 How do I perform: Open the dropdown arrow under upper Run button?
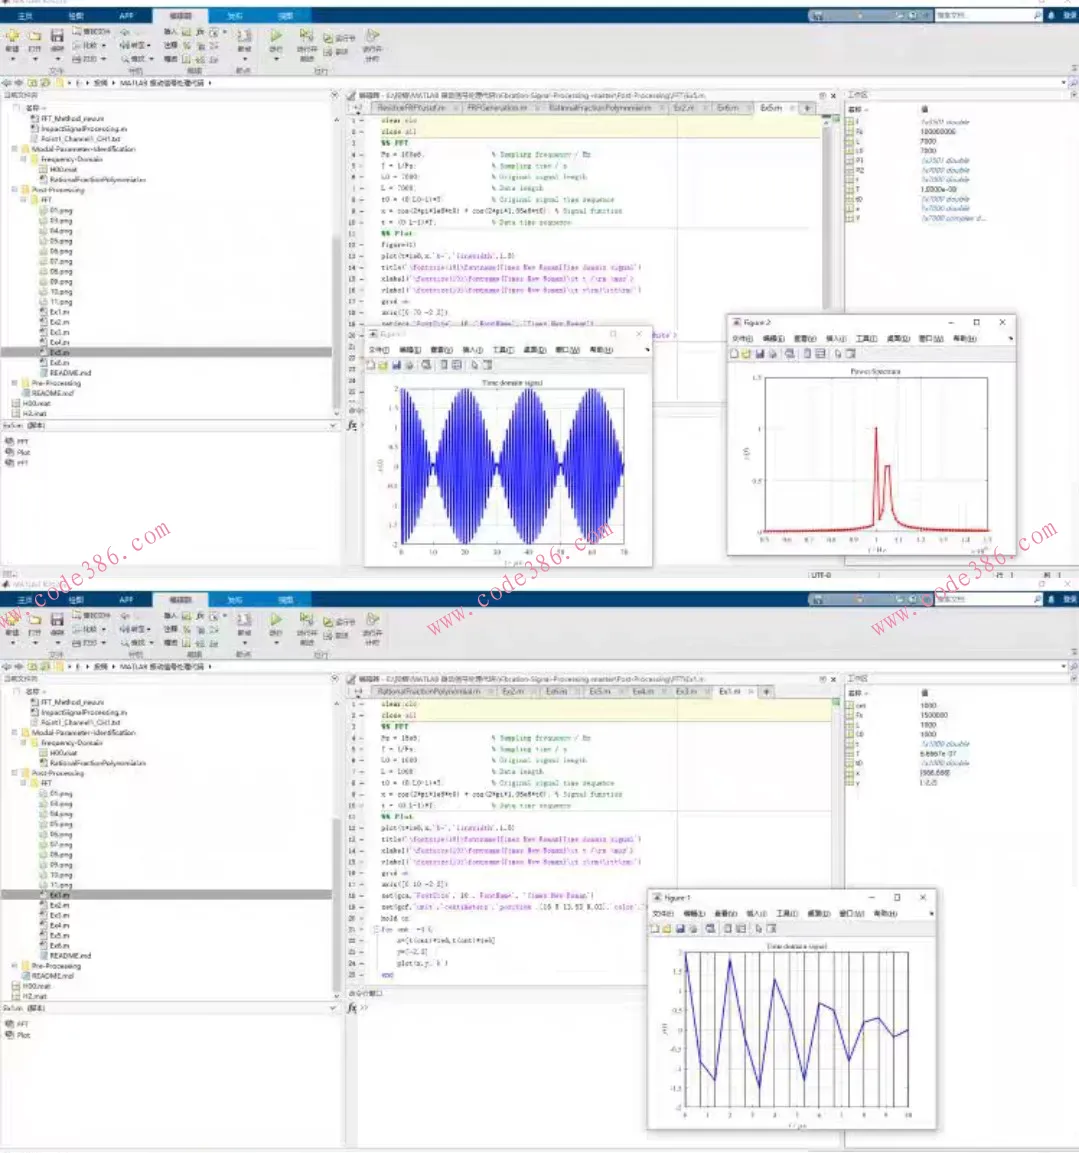pos(276,59)
